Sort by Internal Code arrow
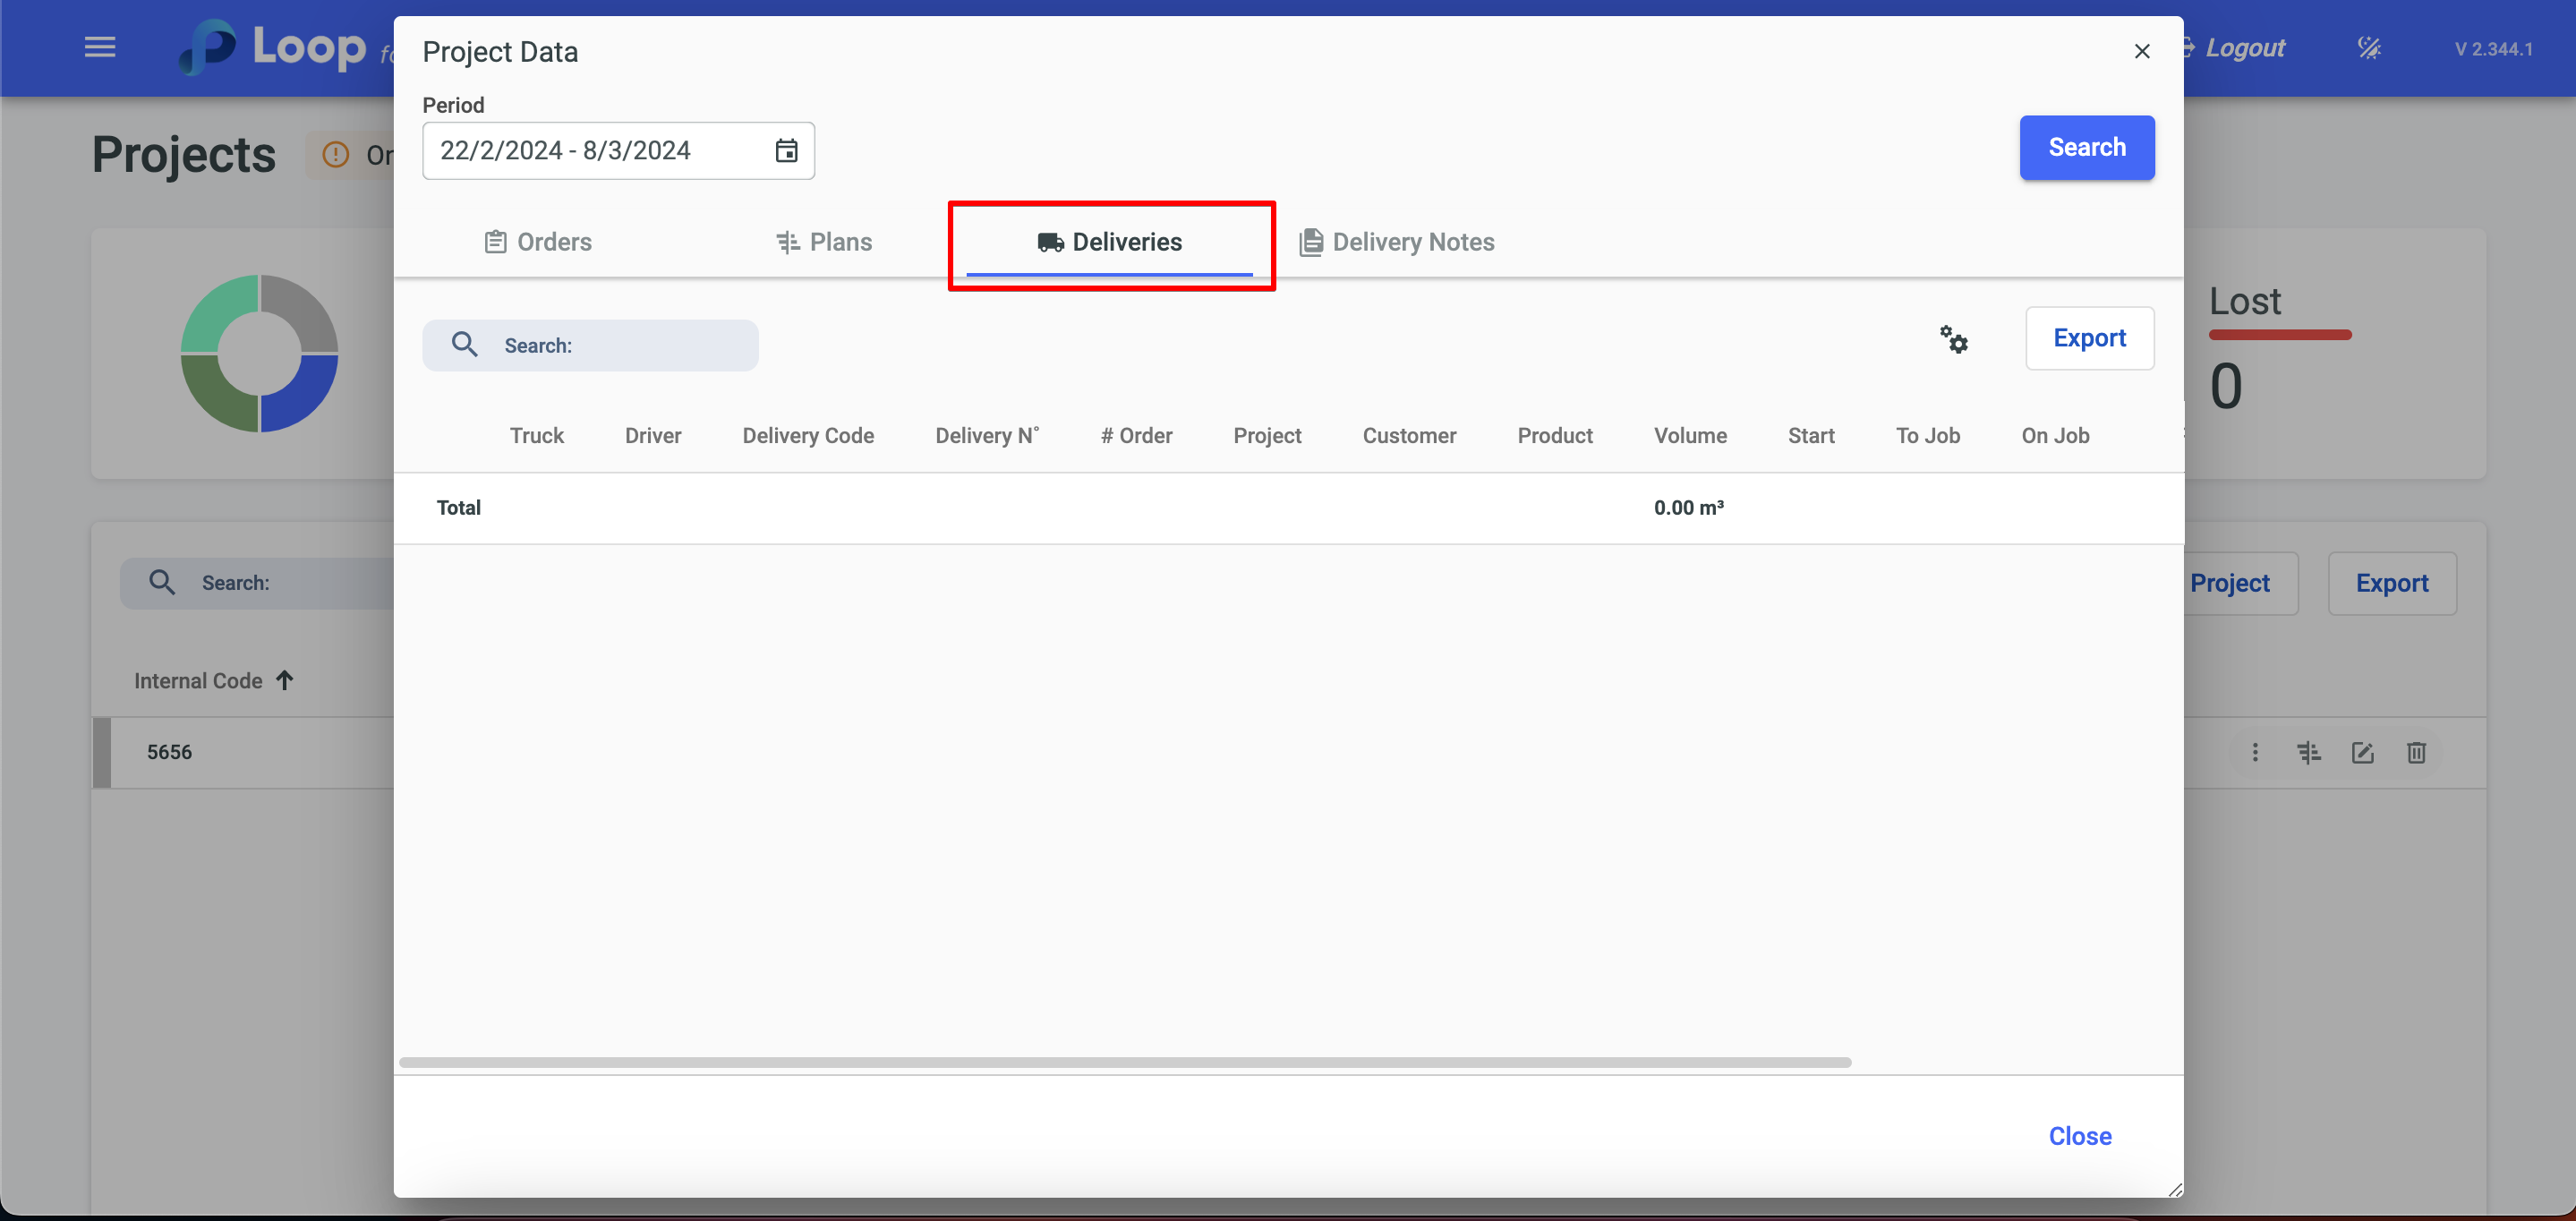 285,681
